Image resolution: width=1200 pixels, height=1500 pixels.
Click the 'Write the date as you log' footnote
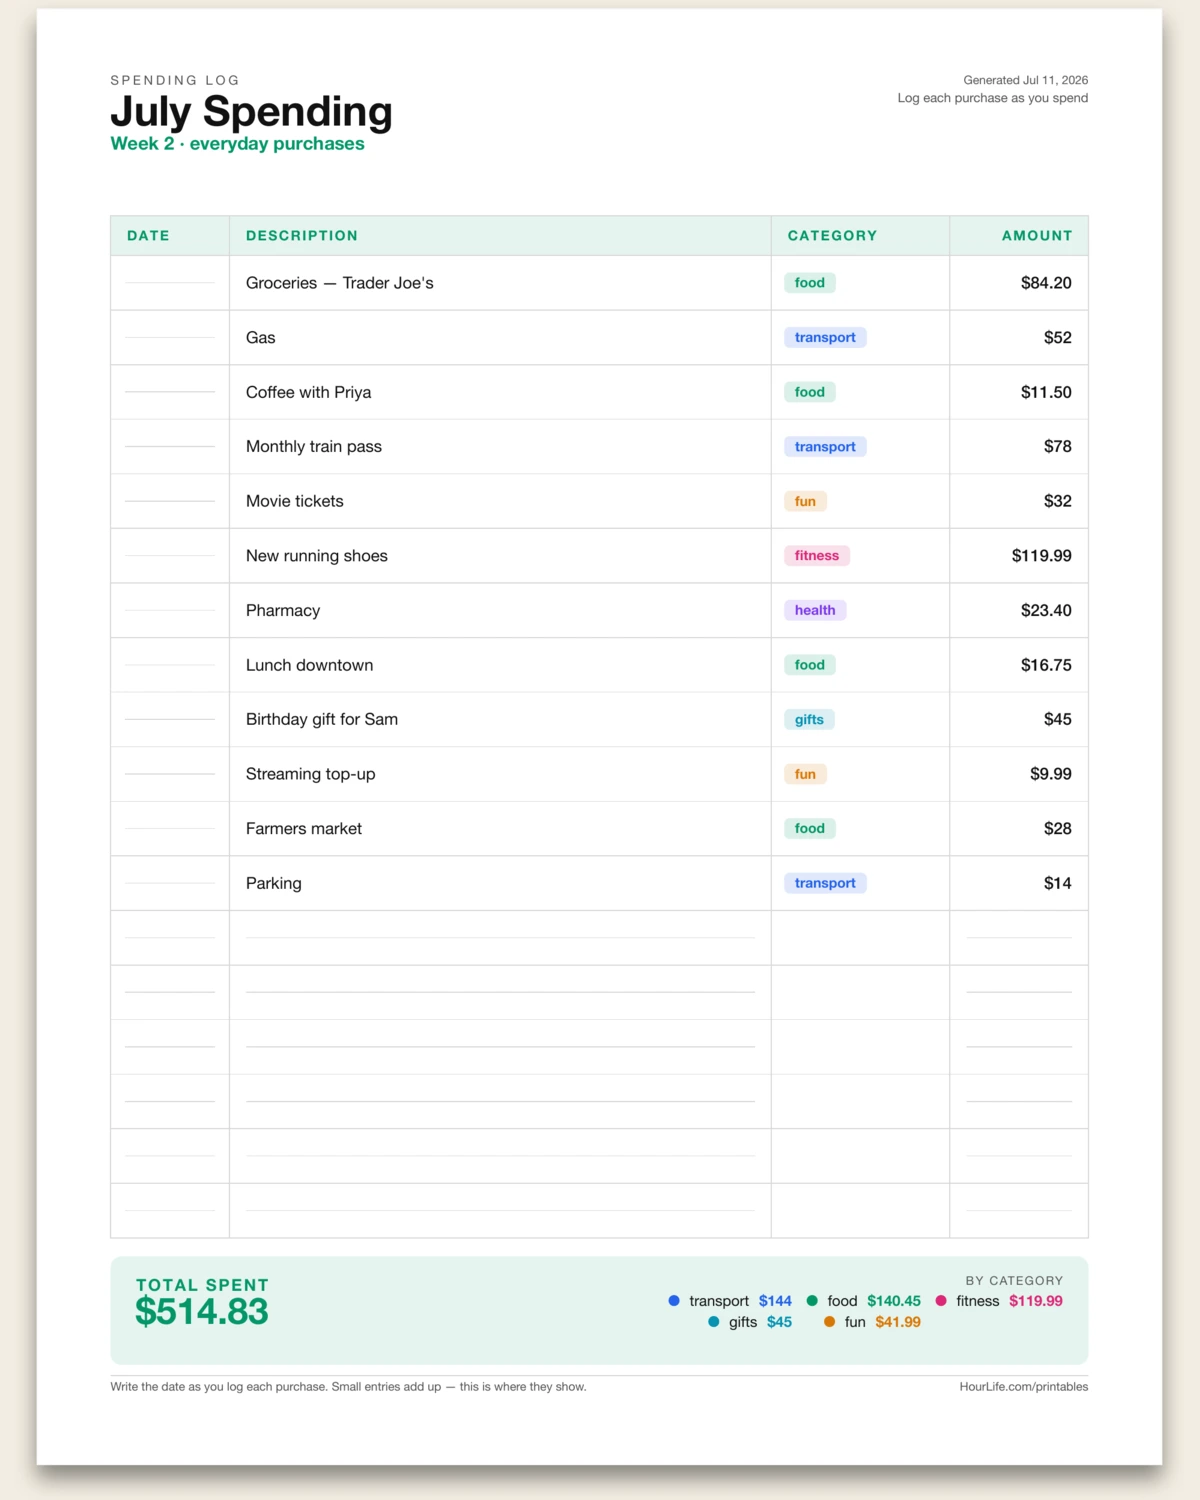(x=348, y=1387)
